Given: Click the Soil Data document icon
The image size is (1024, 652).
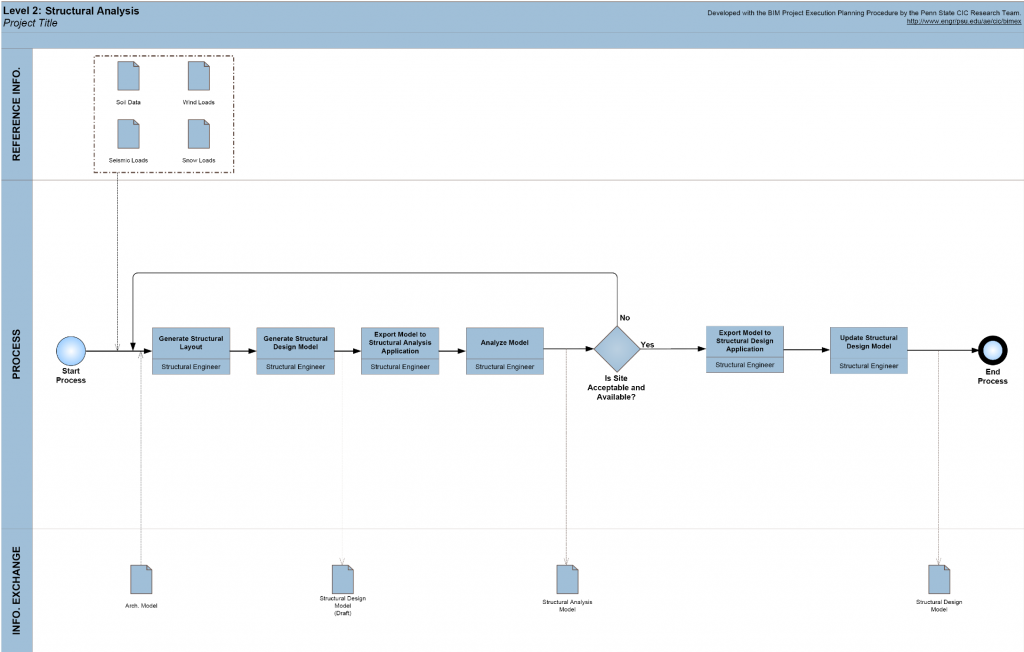Looking at the screenshot, I should (128, 76).
